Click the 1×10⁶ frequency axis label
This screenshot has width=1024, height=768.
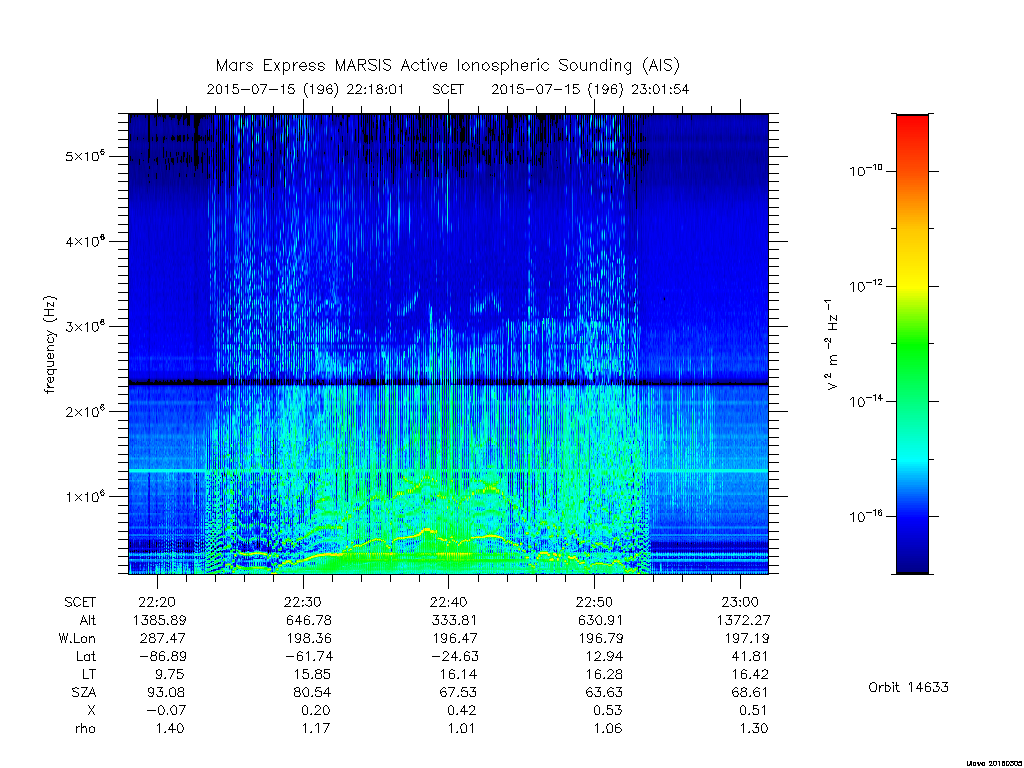(x=85, y=496)
